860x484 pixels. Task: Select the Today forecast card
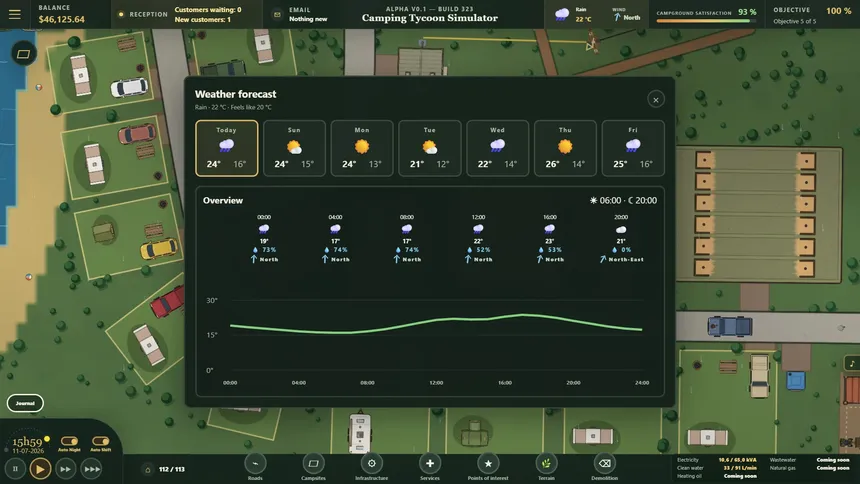[x=227, y=148]
